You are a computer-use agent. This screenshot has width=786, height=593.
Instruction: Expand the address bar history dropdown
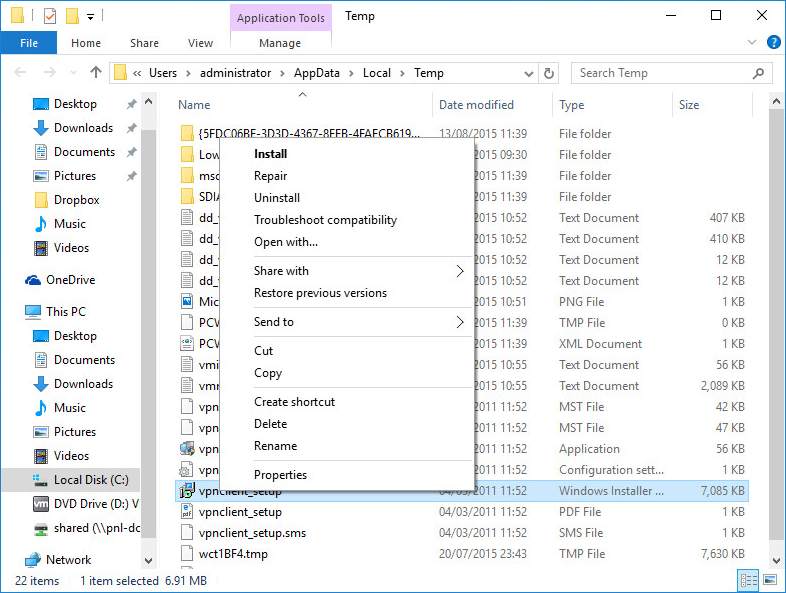[x=528, y=74]
